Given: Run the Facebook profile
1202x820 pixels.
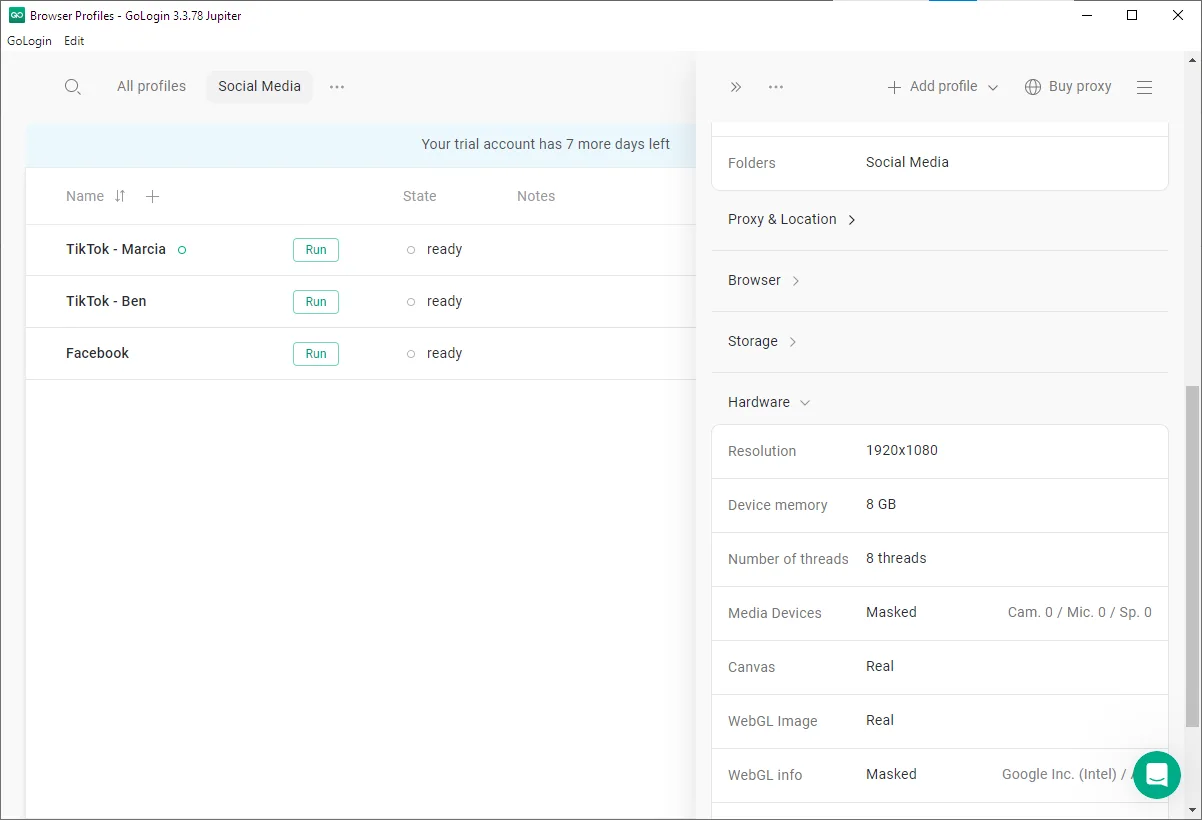Looking at the screenshot, I should pos(316,354).
